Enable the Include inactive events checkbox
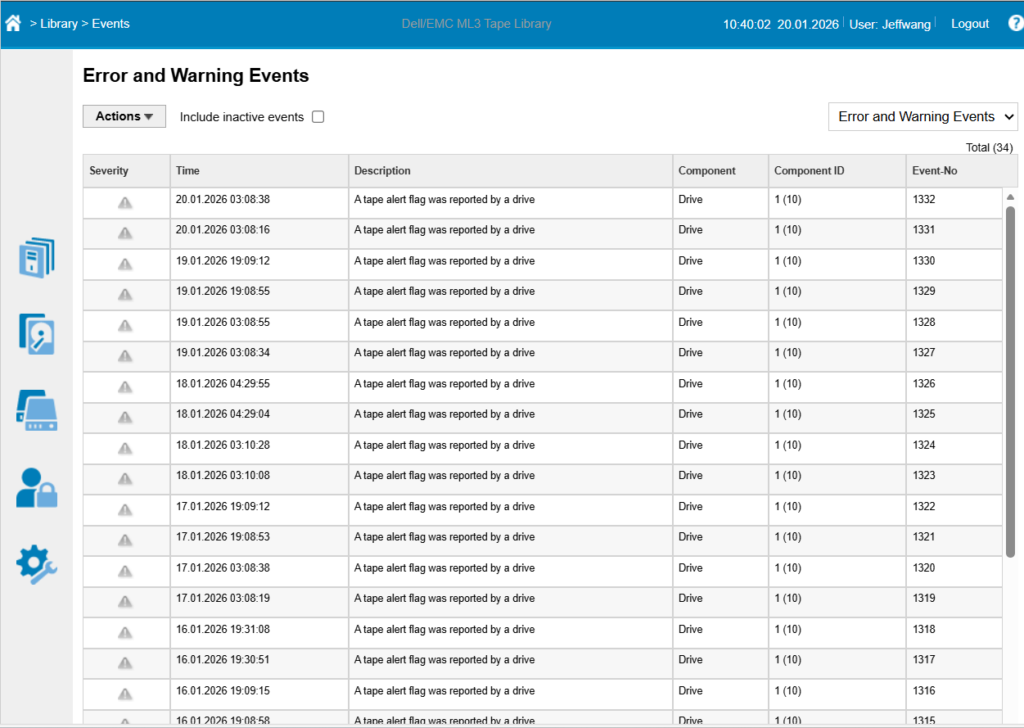 click(x=318, y=117)
